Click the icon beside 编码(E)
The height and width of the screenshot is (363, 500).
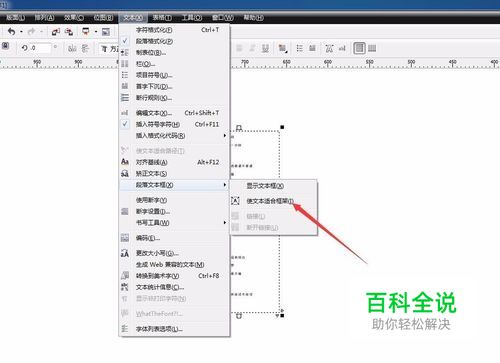point(125,238)
